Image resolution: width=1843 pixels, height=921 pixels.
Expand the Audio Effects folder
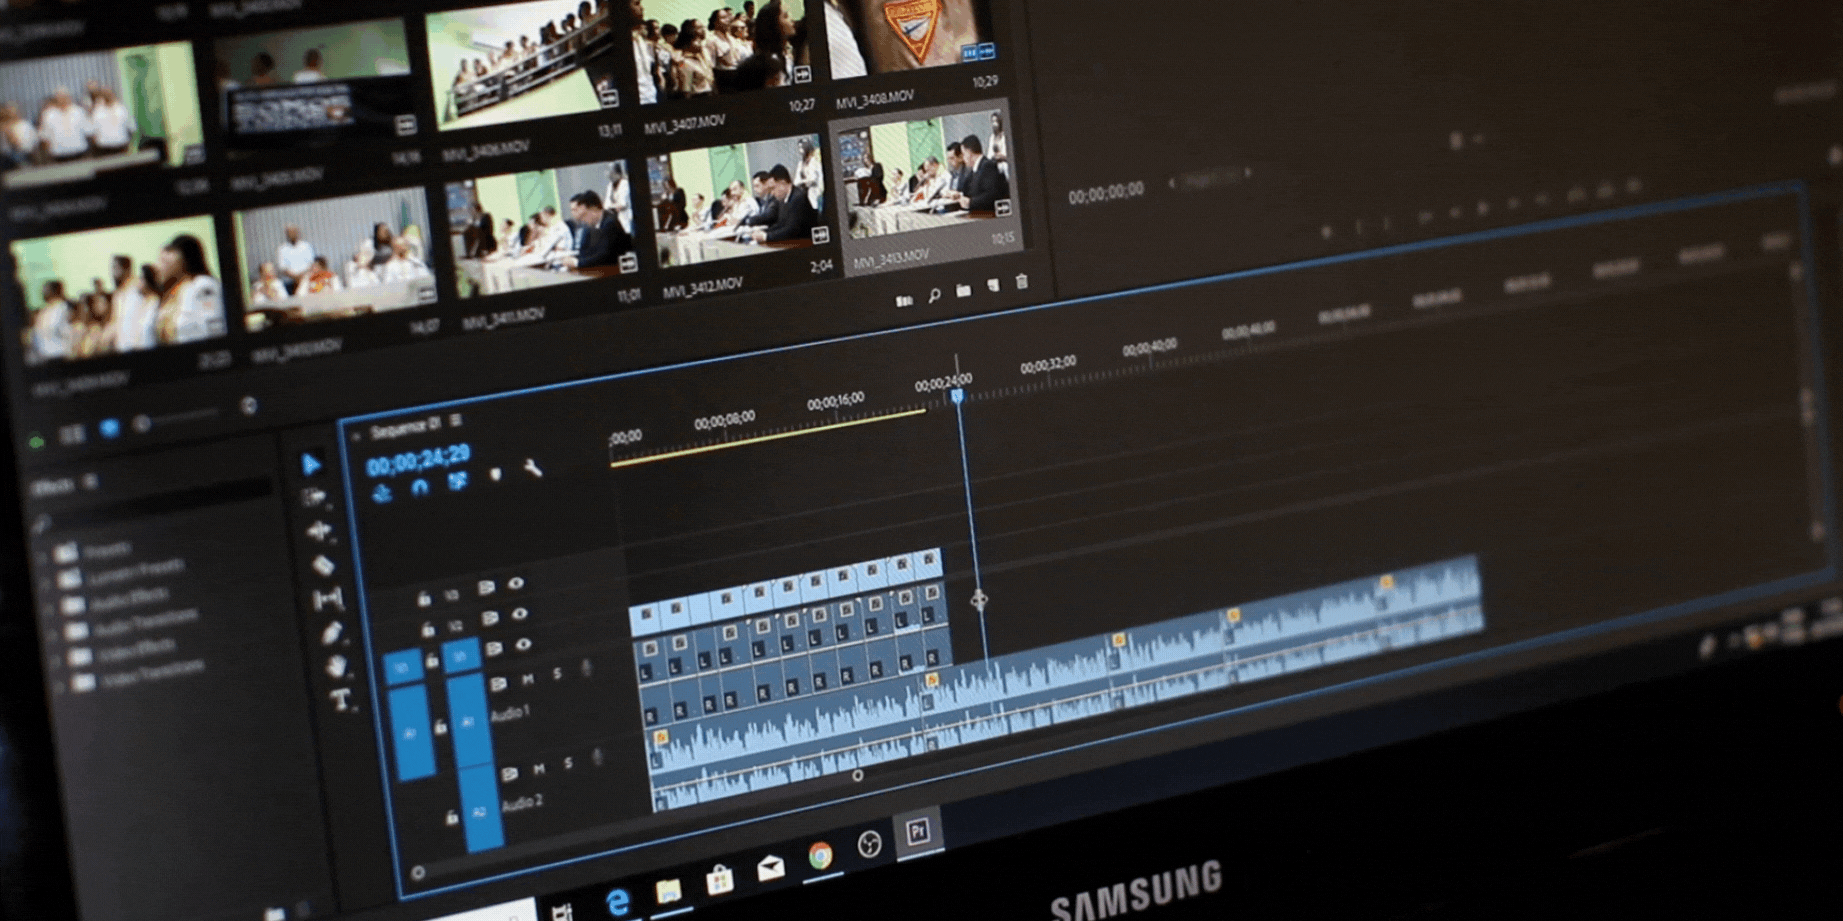pyautogui.click(x=49, y=608)
